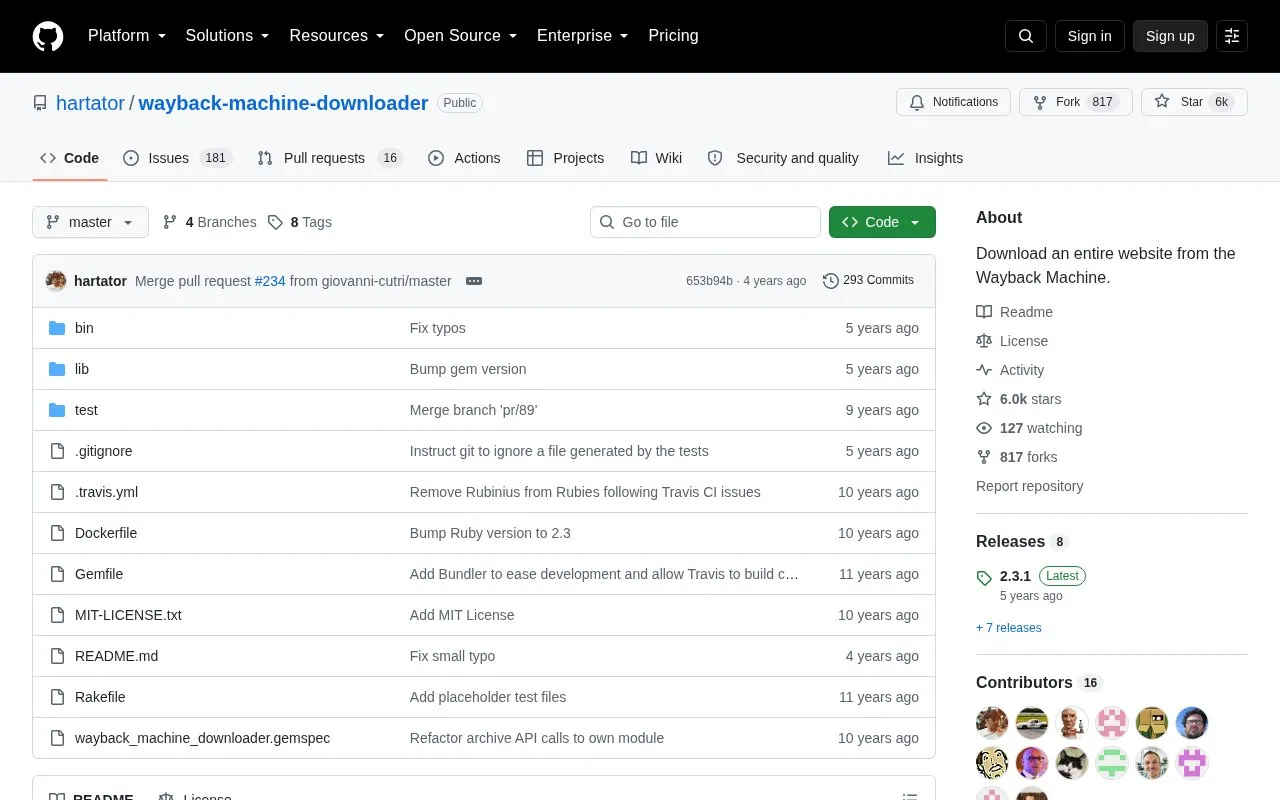The width and height of the screenshot is (1280, 800).
Task: Expand the green Code dropdown button
Action: [882, 222]
